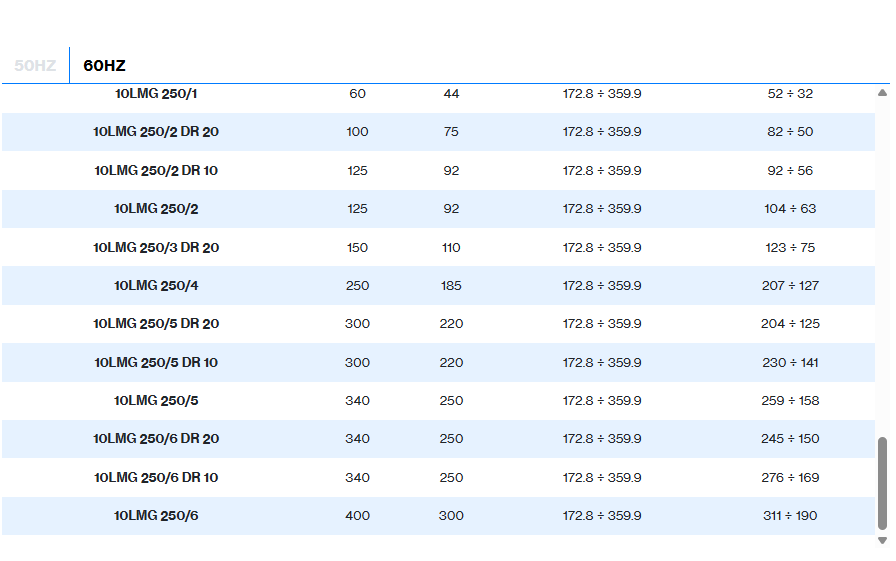Click the scroll down arrow
This screenshot has width=896, height=561.
[882, 540]
